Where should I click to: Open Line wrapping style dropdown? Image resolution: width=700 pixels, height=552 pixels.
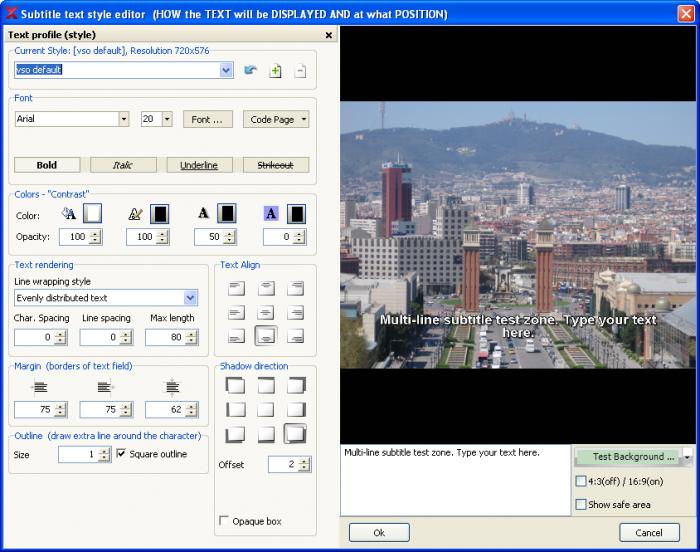click(191, 298)
